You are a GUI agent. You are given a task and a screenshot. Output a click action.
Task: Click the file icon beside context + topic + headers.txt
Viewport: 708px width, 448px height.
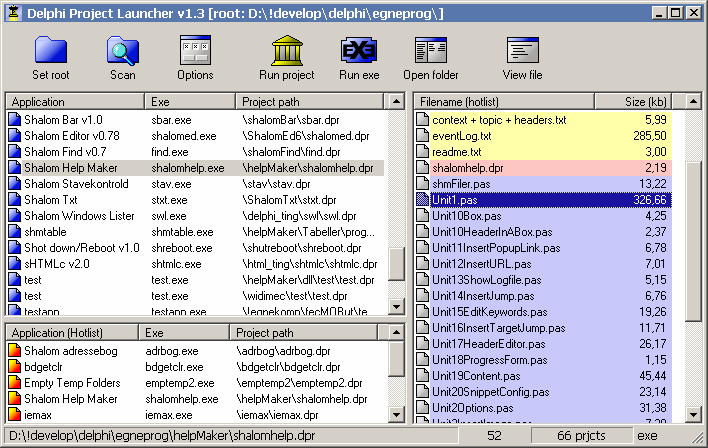coord(422,120)
